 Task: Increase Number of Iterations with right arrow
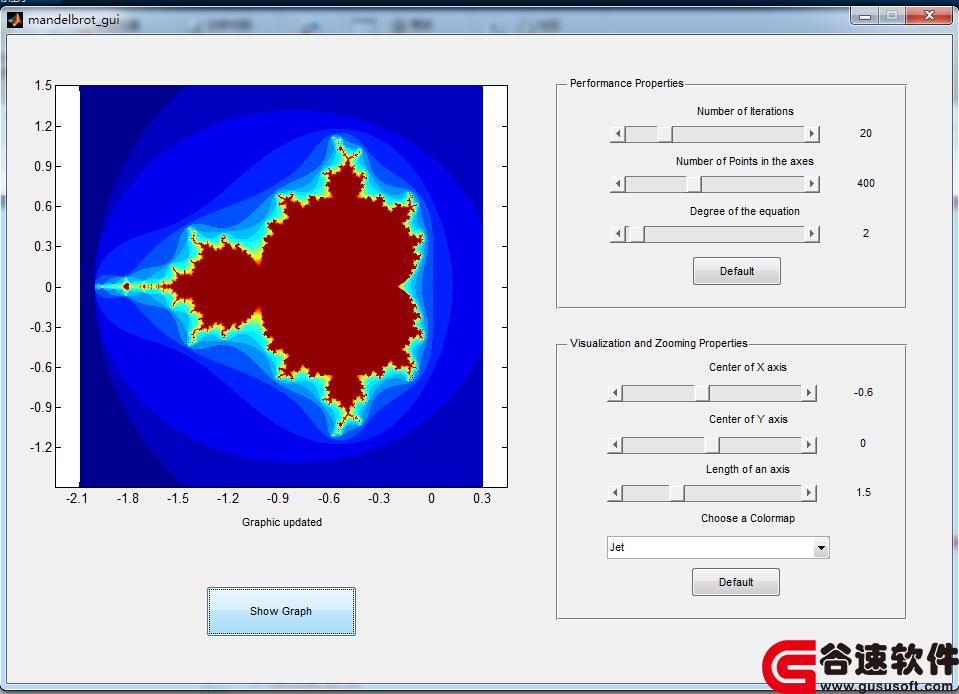[812, 133]
